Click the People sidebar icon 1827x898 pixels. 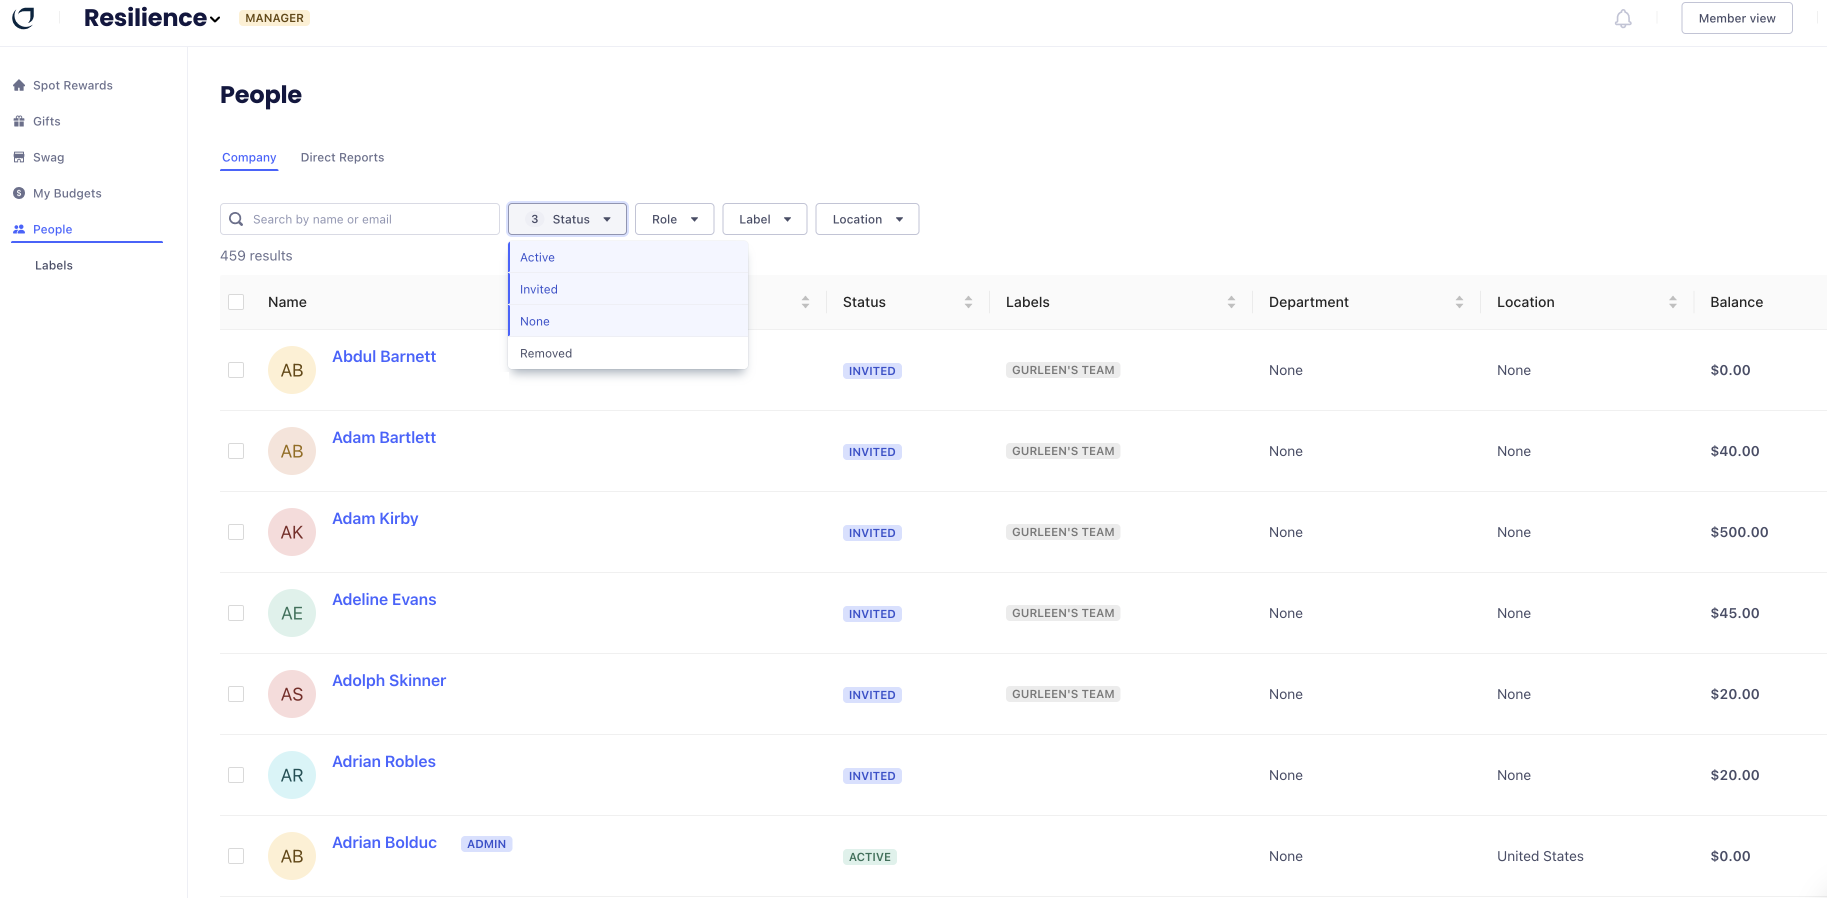pyautogui.click(x=19, y=229)
